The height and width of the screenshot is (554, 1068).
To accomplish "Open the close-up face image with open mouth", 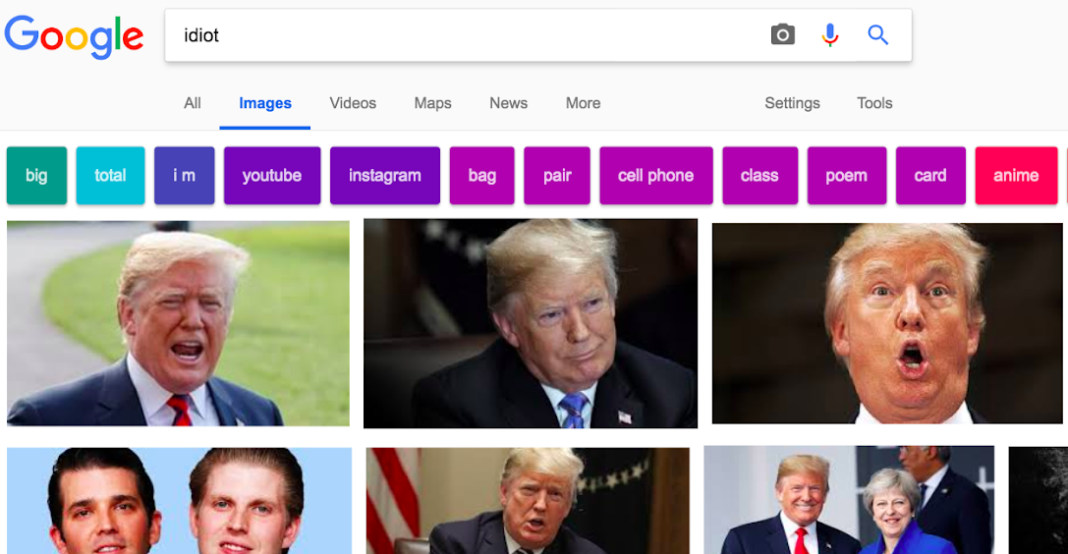I will (887, 323).
